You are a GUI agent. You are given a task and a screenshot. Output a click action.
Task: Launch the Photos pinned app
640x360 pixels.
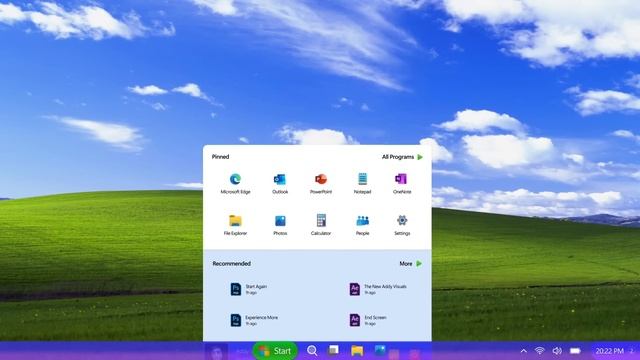pos(280,225)
